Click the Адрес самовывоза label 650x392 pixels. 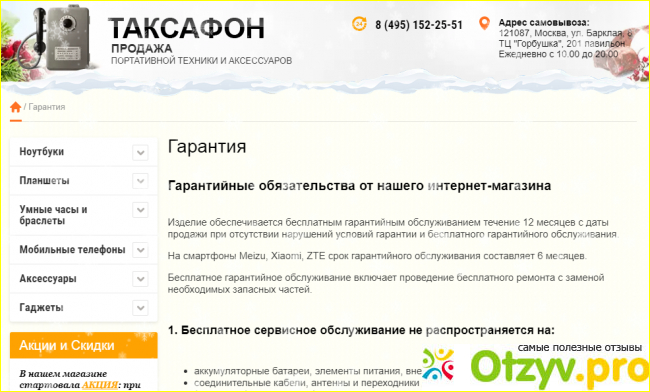pos(544,23)
